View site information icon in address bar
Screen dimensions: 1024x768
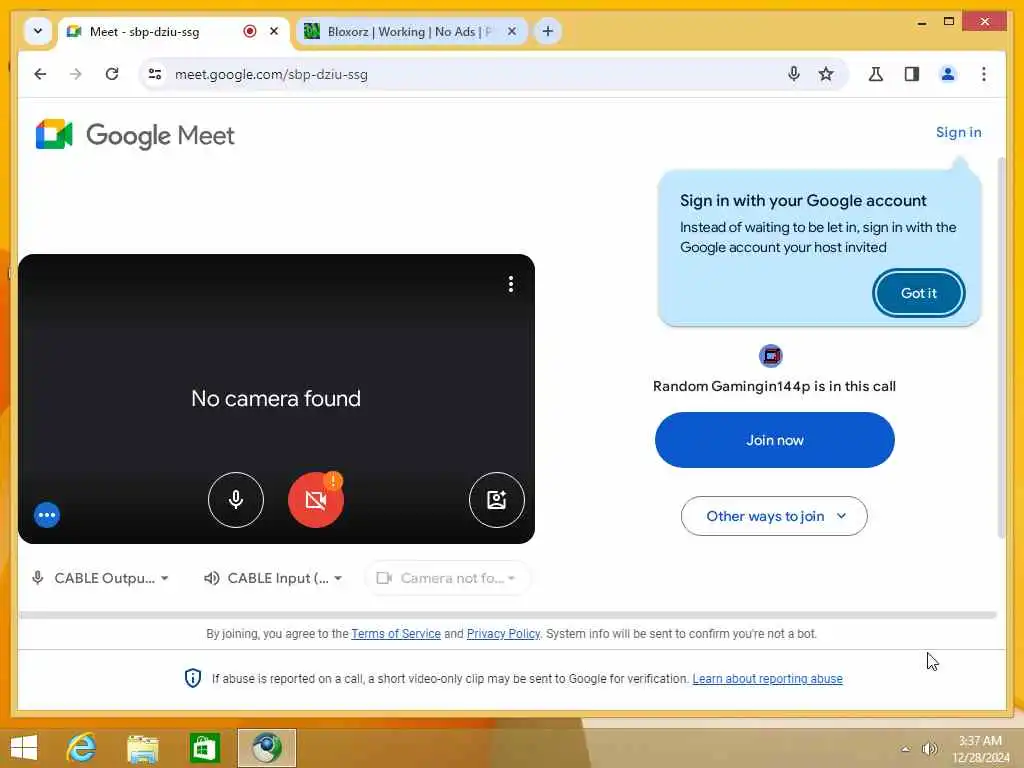tap(155, 74)
